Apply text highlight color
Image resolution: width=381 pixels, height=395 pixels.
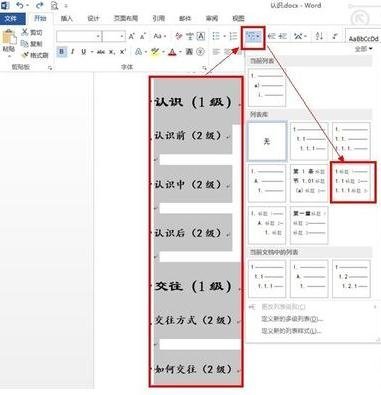coord(155,52)
